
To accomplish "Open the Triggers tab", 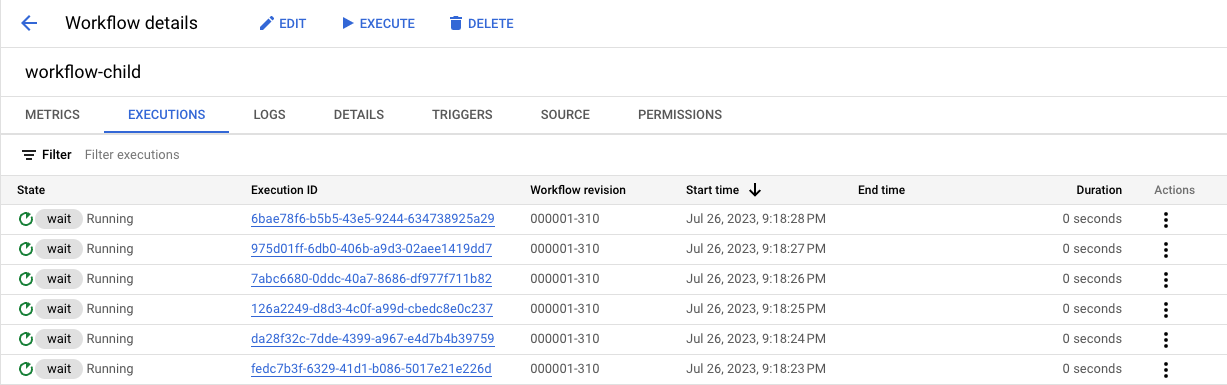I will (x=462, y=115).
